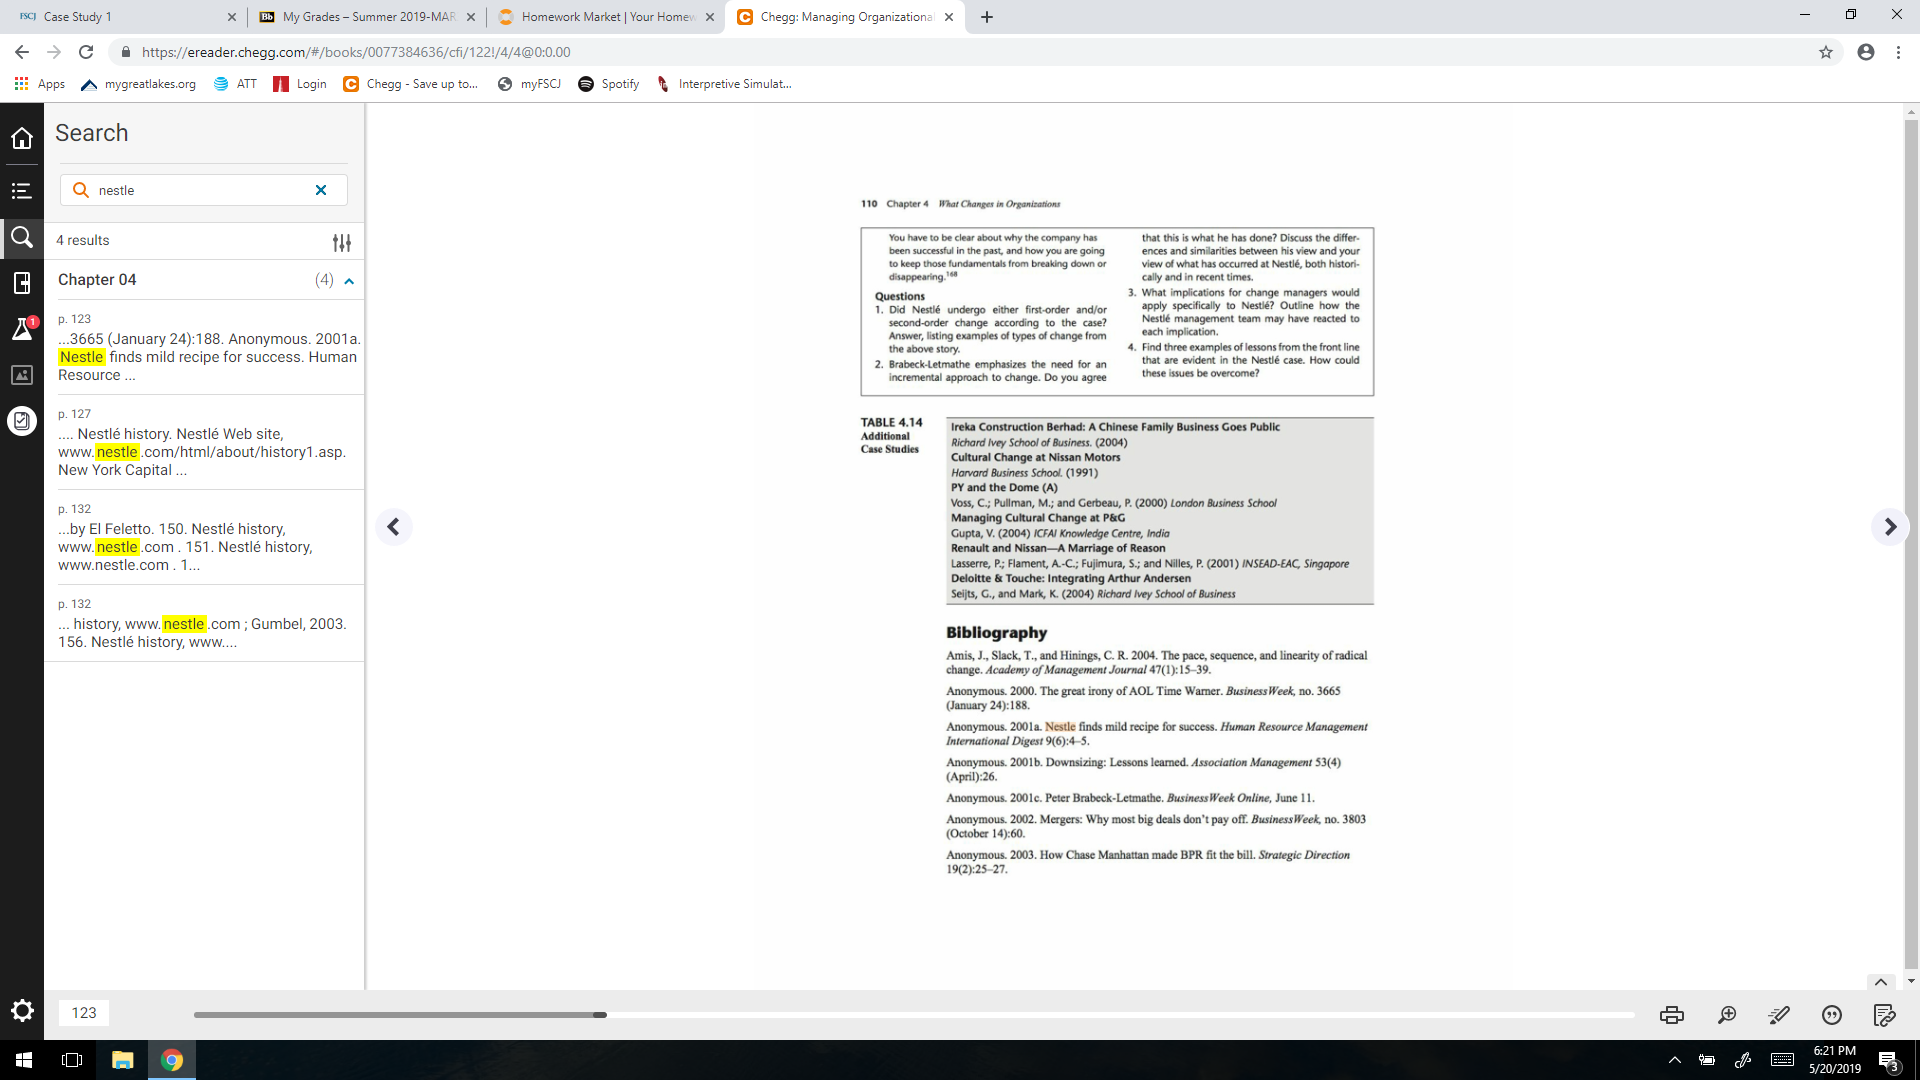Open the Windows Start menu
The height and width of the screenshot is (1080, 1920).
(24, 1060)
